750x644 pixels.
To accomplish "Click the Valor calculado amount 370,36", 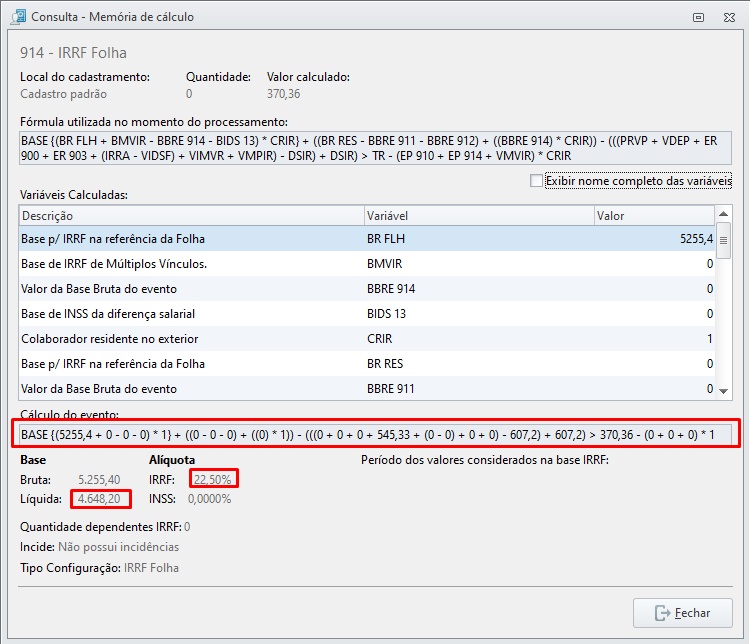I will click(x=283, y=94).
